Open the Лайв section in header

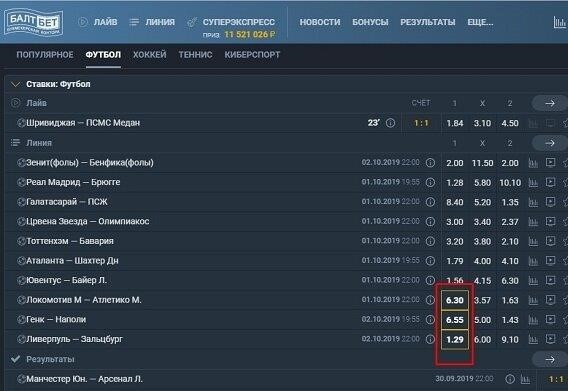[98, 22]
